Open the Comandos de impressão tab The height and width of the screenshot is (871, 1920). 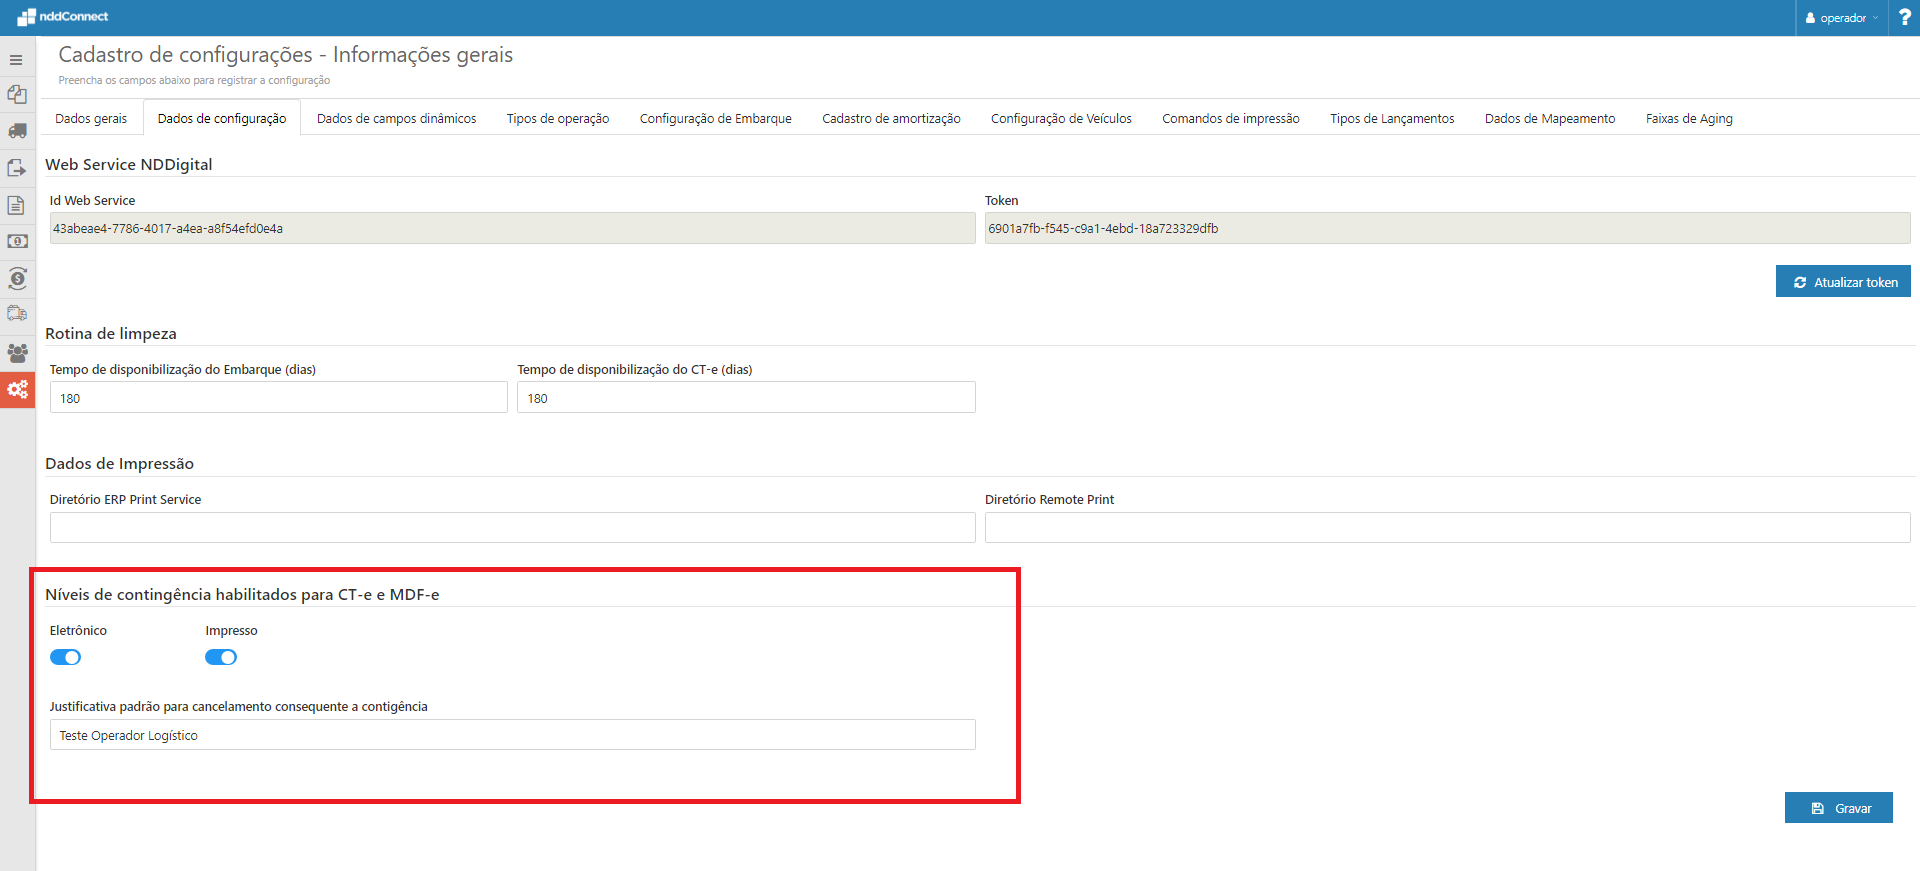click(1231, 118)
